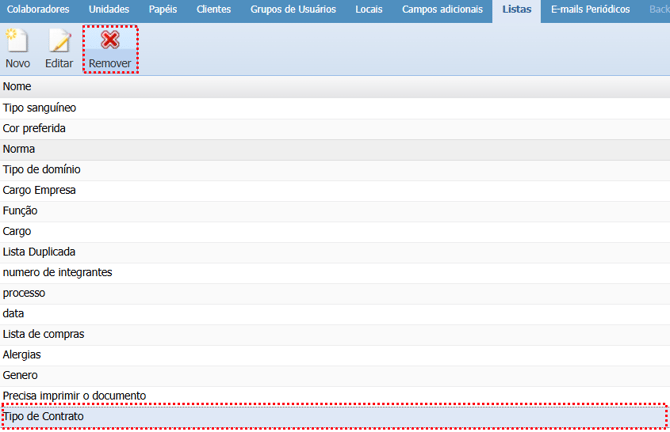The width and height of the screenshot is (670, 432).
Task: Click the Remover red X icon
Action: click(110, 42)
